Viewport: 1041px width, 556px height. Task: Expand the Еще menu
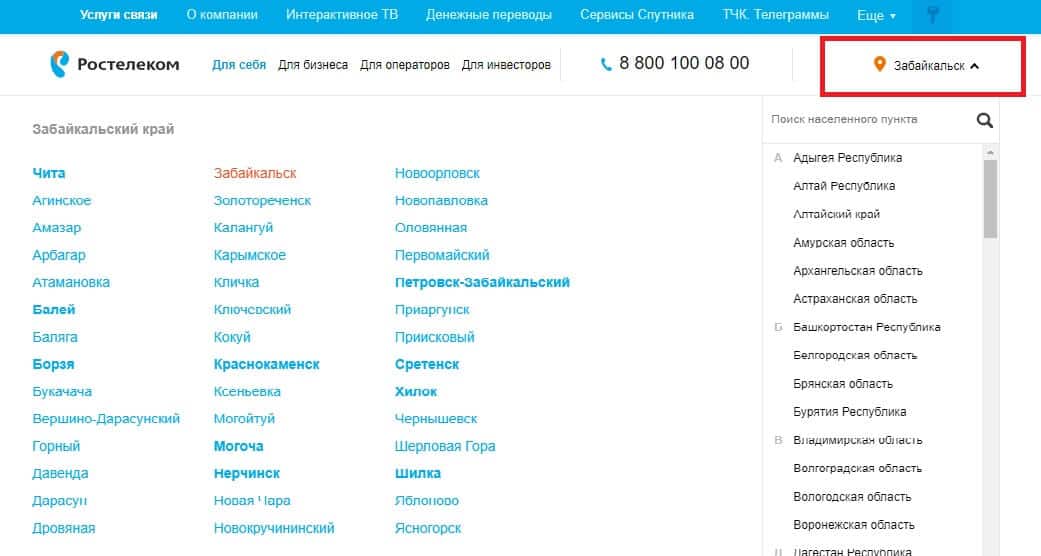[x=876, y=16]
